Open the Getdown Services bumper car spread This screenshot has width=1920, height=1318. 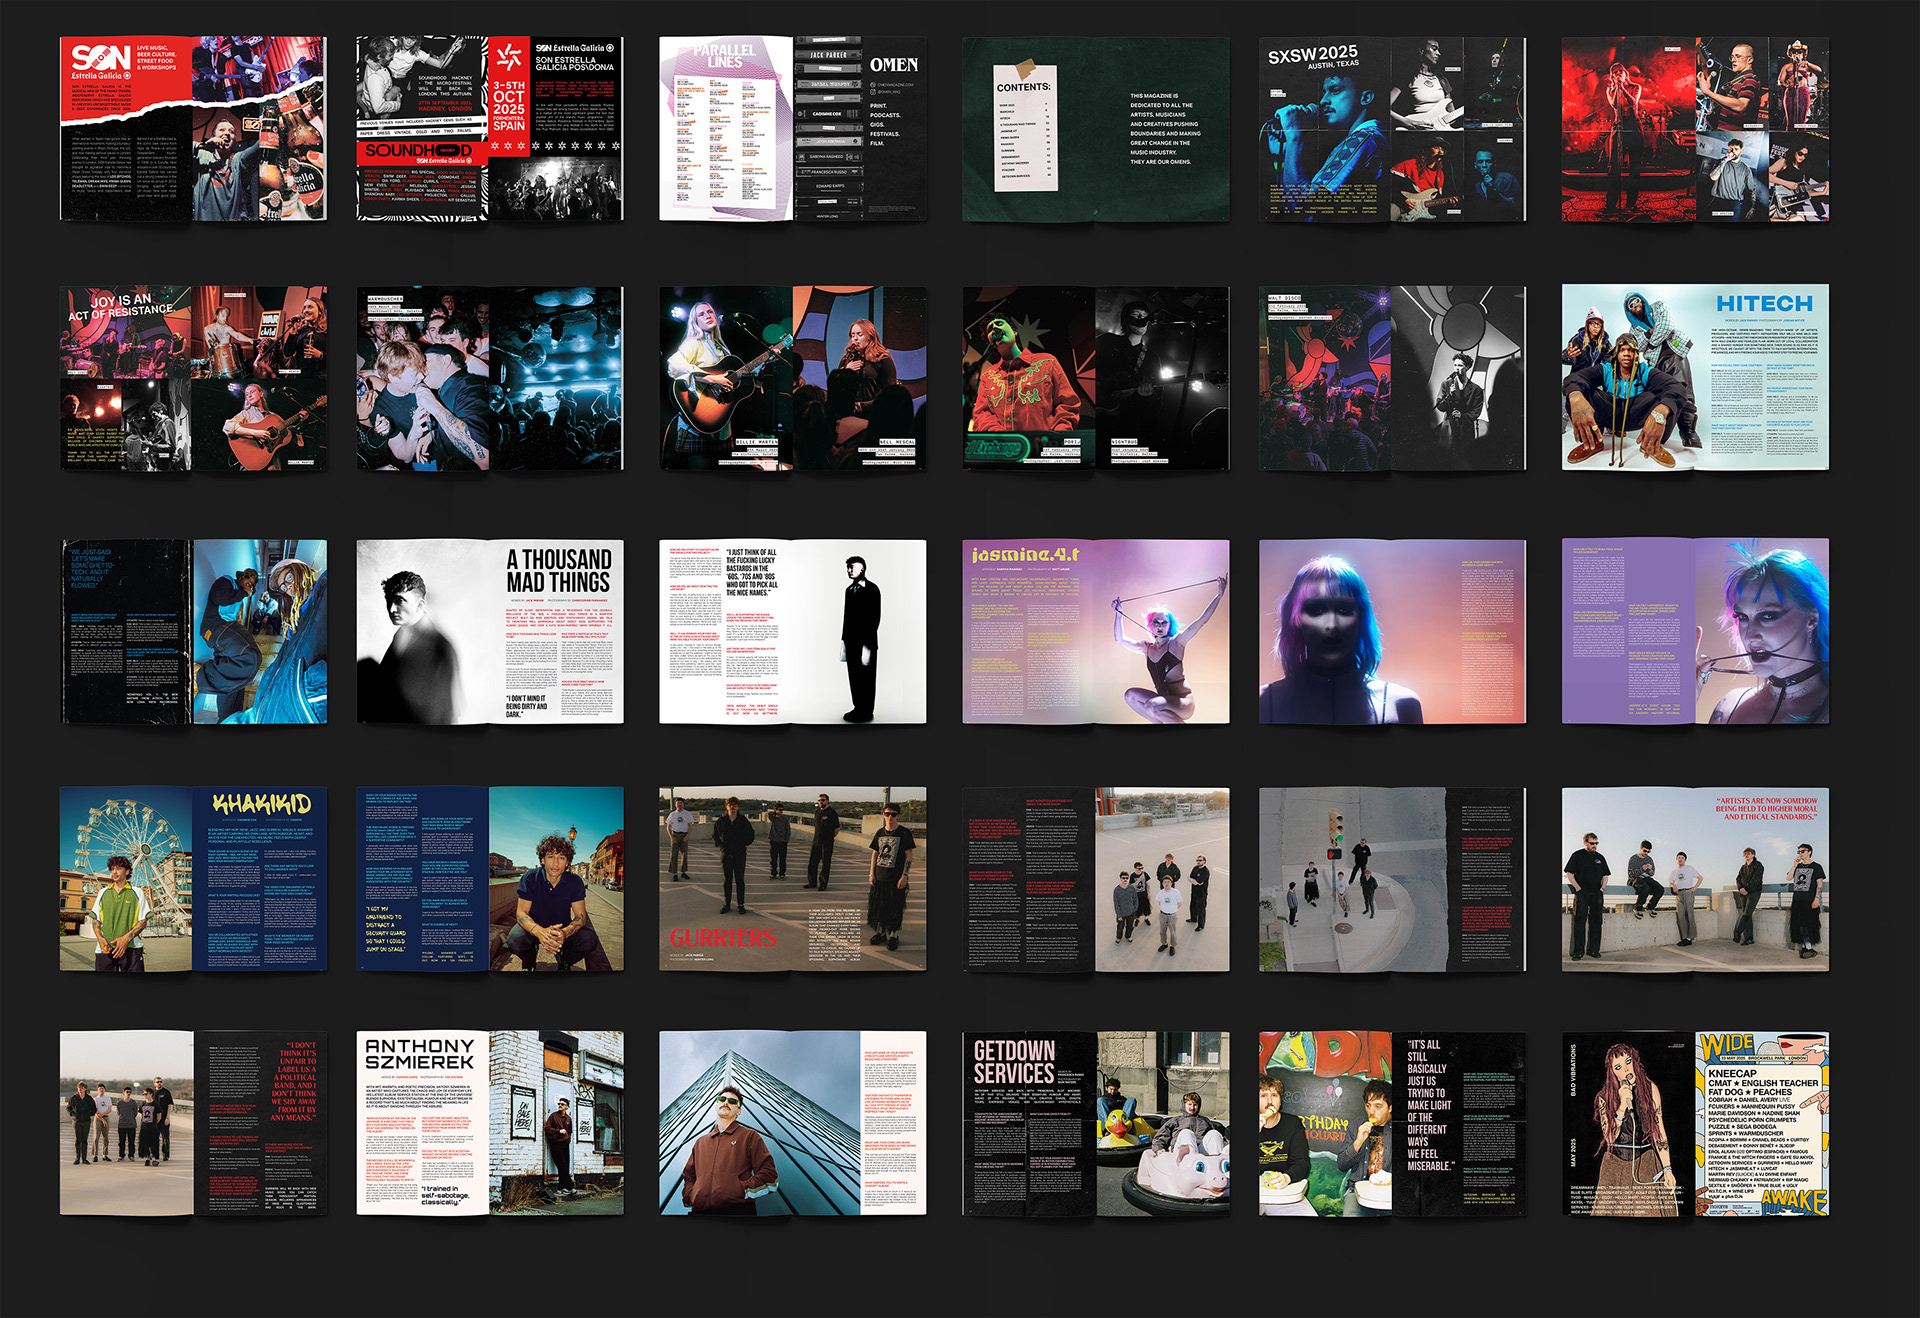pyautogui.click(x=1095, y=1123)
